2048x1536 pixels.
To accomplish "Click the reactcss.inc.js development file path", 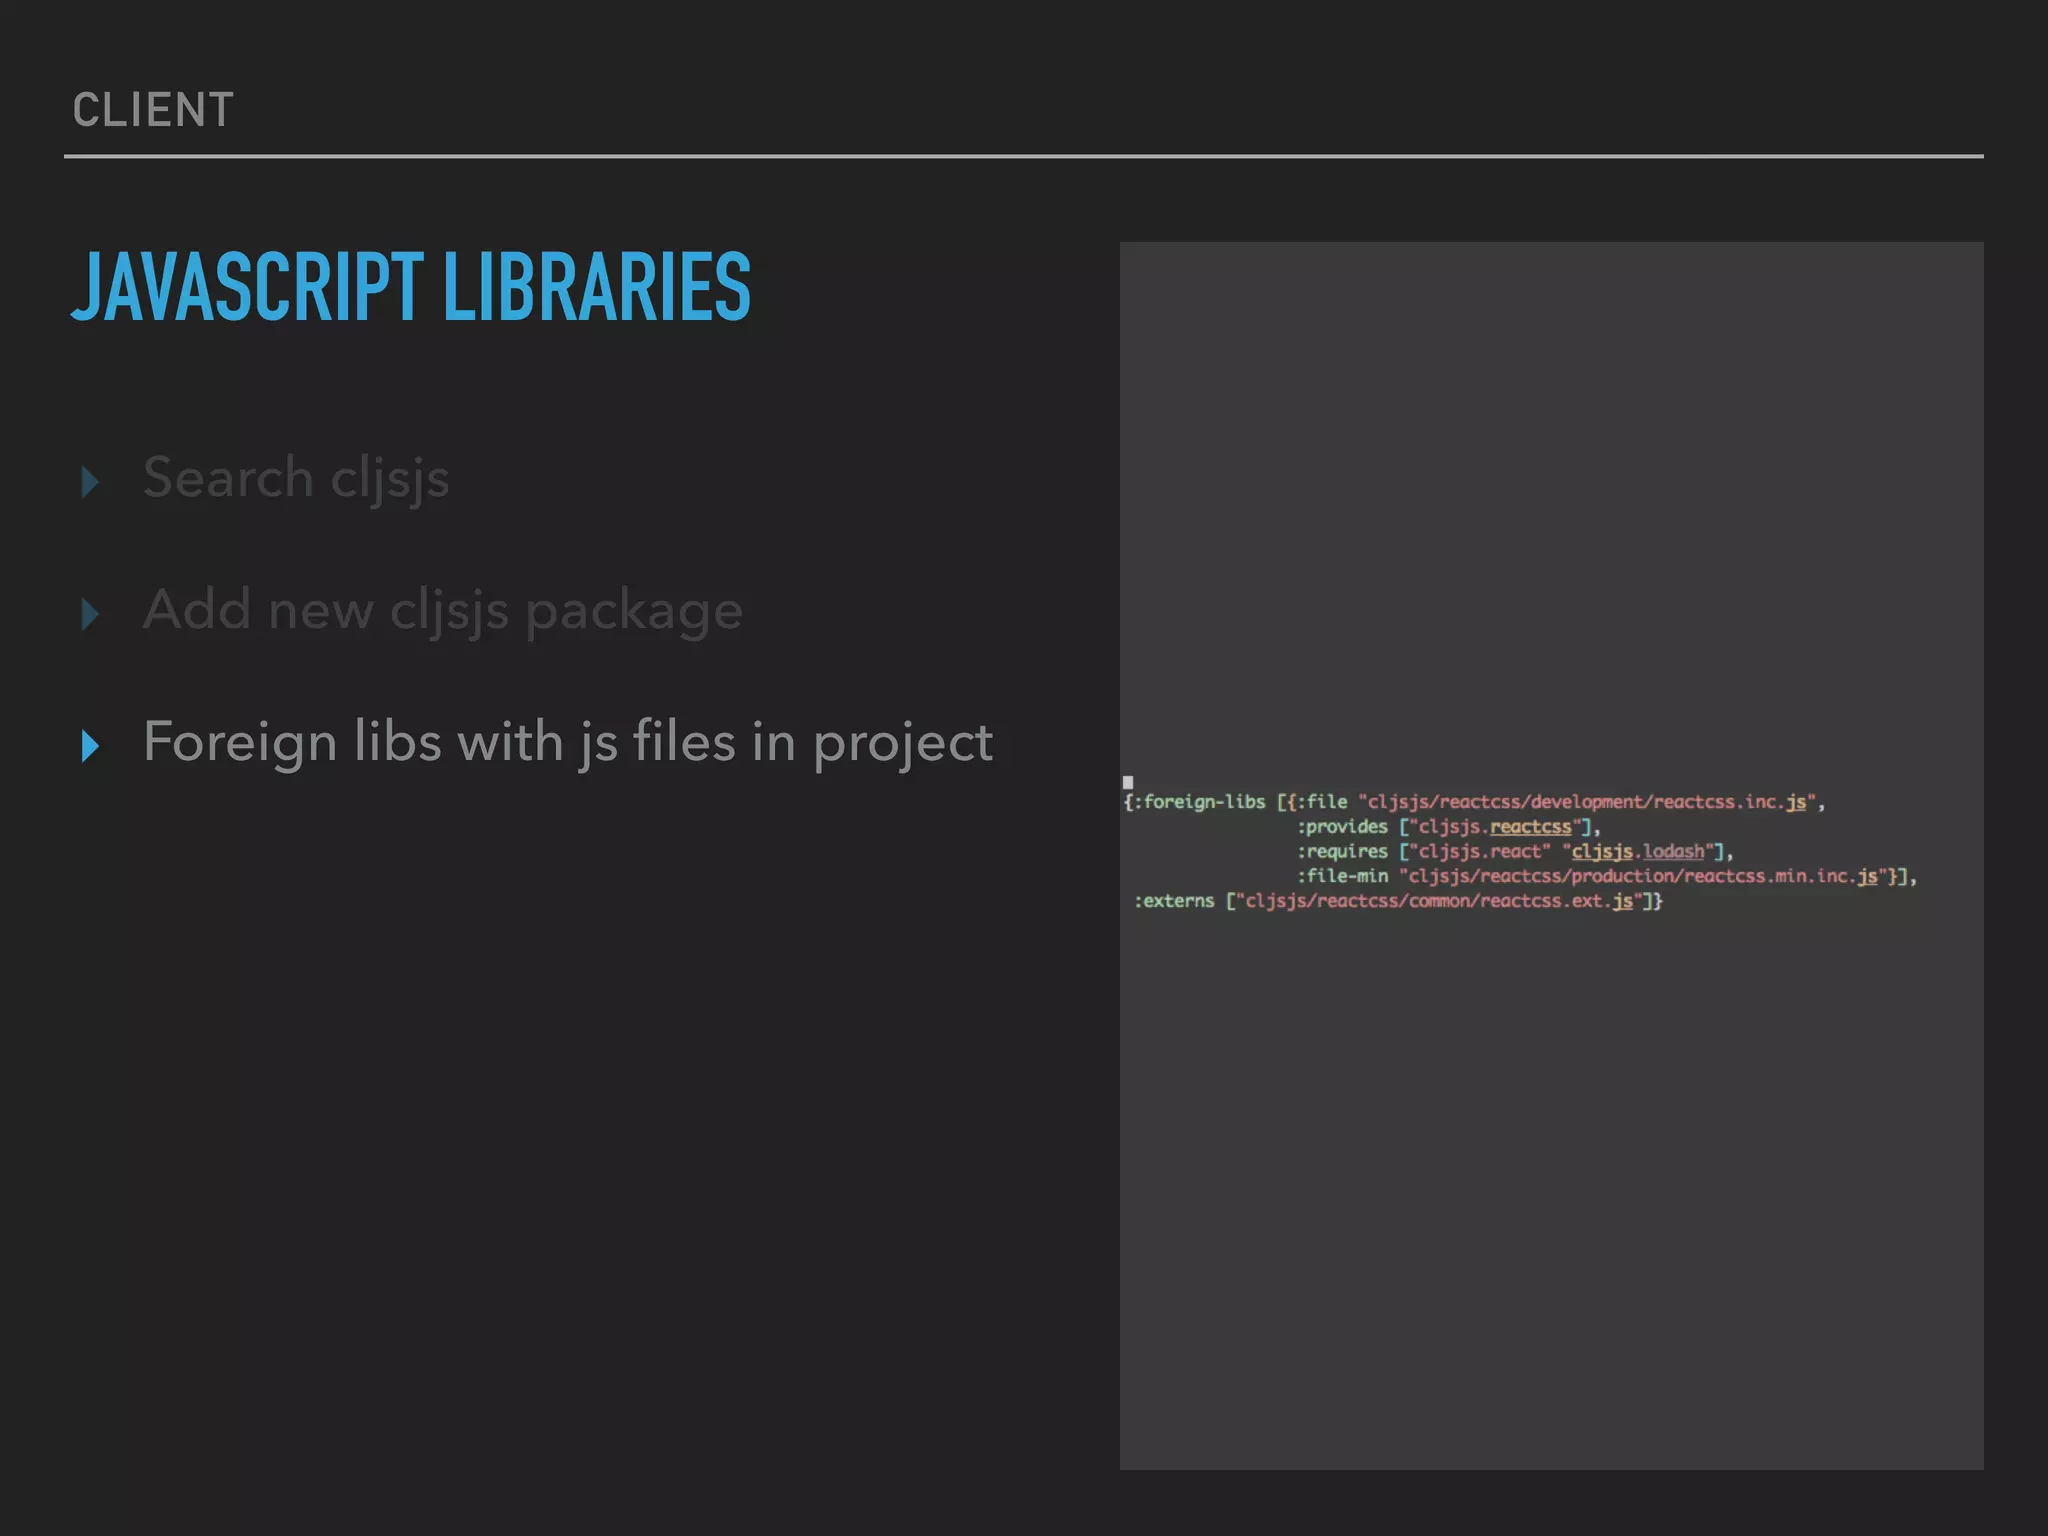I will click(1587, 802).
